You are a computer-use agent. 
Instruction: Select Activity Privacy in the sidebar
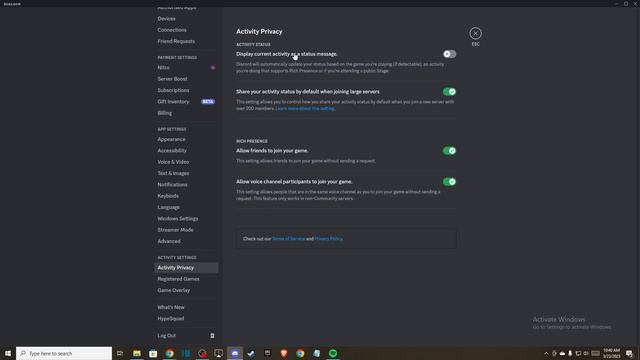(x=186, y=268)
